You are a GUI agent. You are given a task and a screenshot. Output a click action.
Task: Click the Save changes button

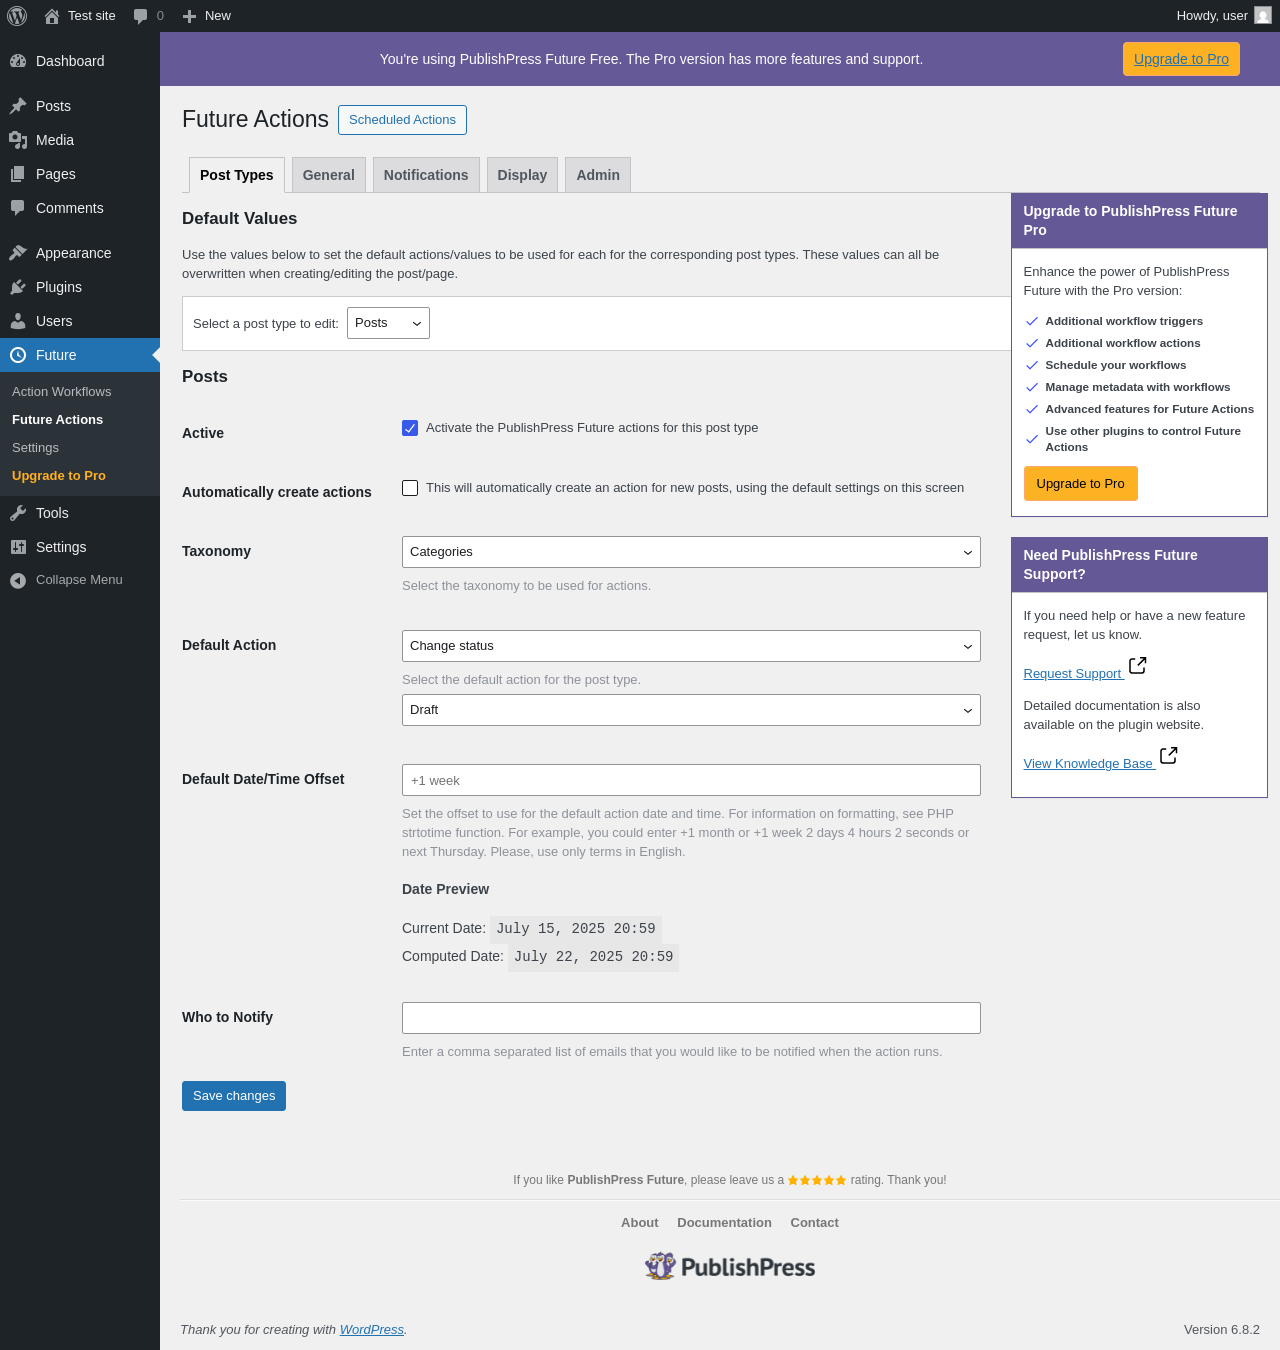click(234, 1096)
